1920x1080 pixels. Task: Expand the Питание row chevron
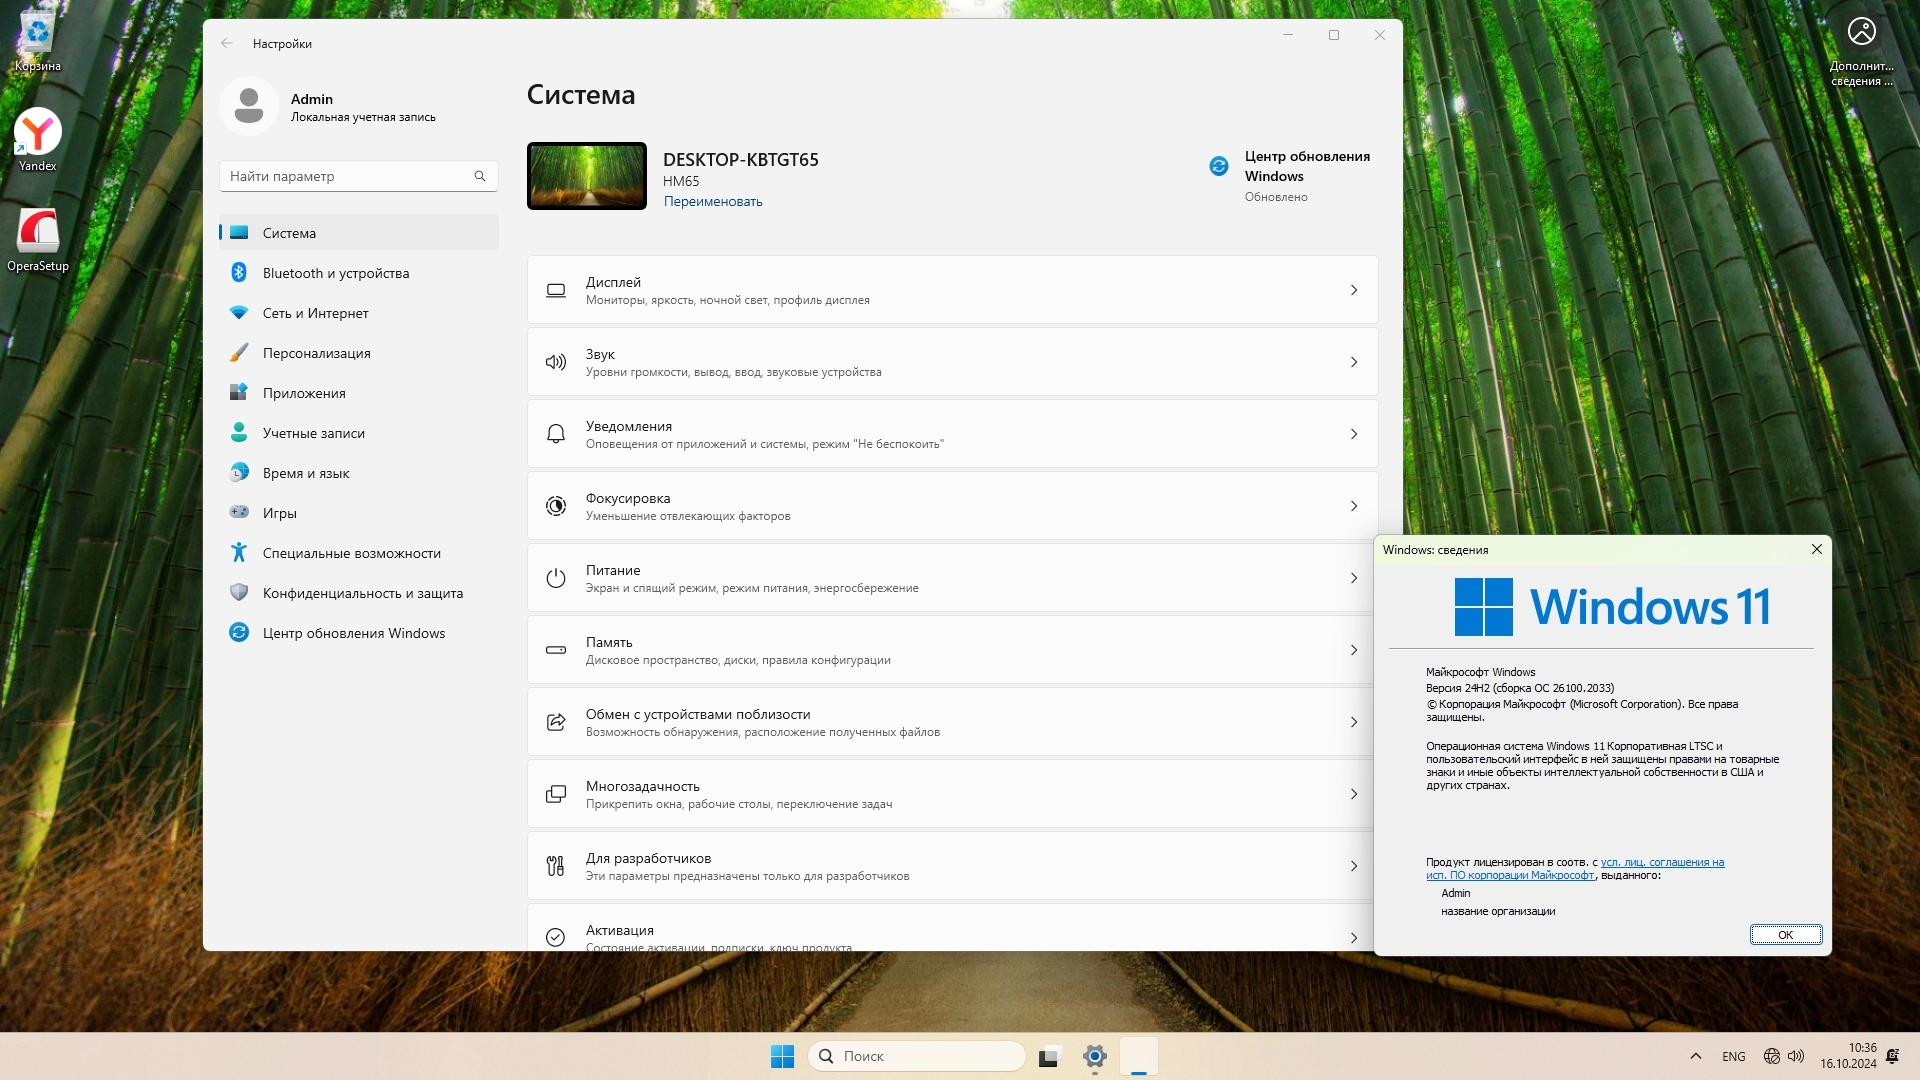tap(1353, 578)
